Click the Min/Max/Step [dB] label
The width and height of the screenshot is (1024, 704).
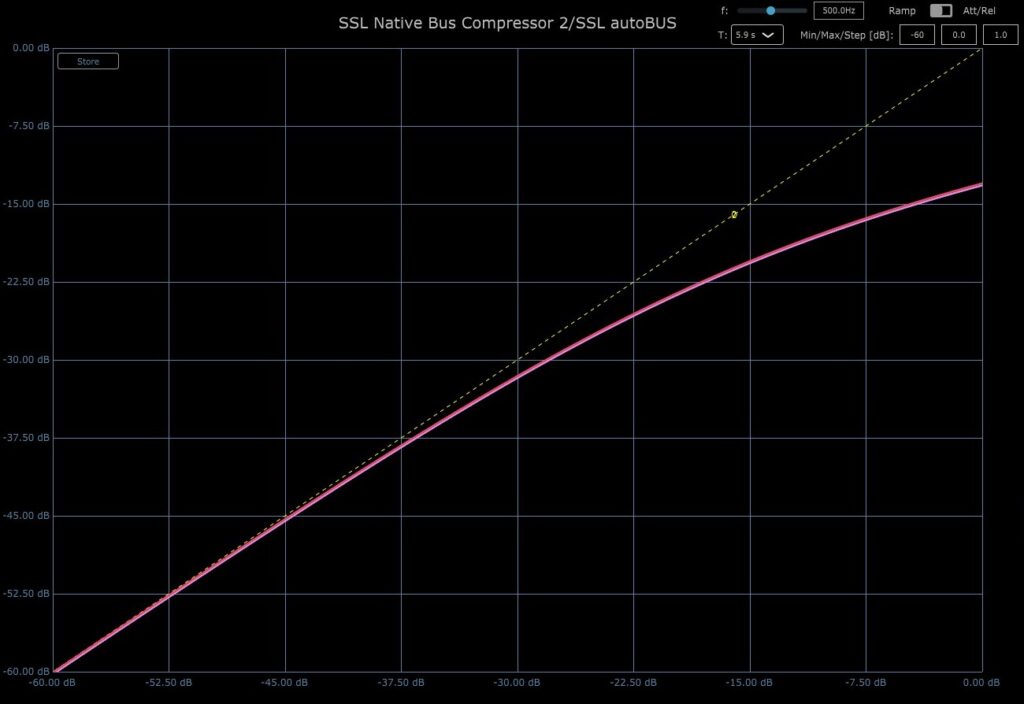[x=845, y=34]
